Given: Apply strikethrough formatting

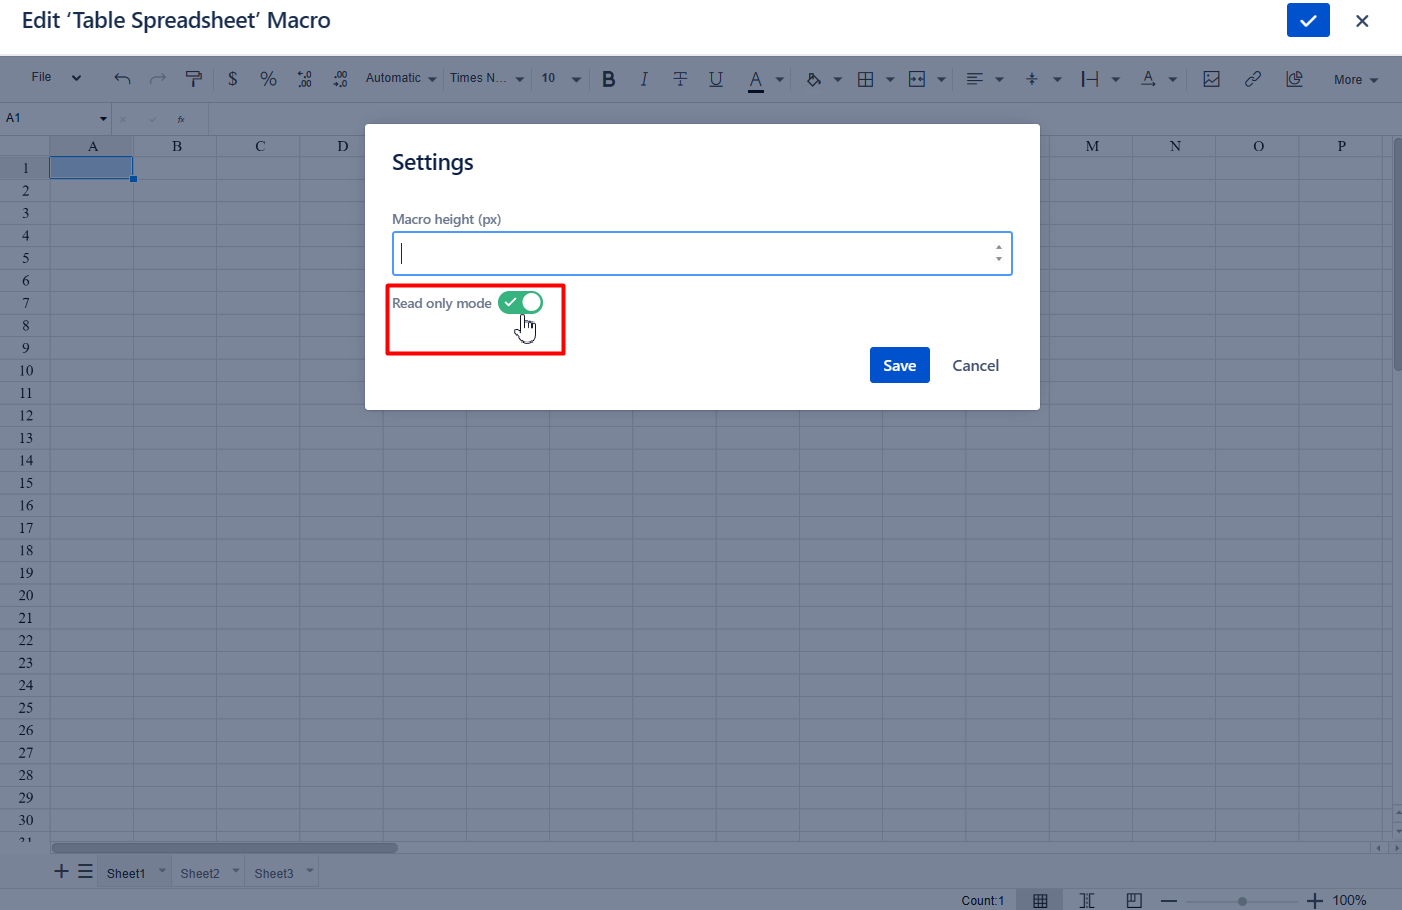Looking at the screenshot, I should pos(680,79).
